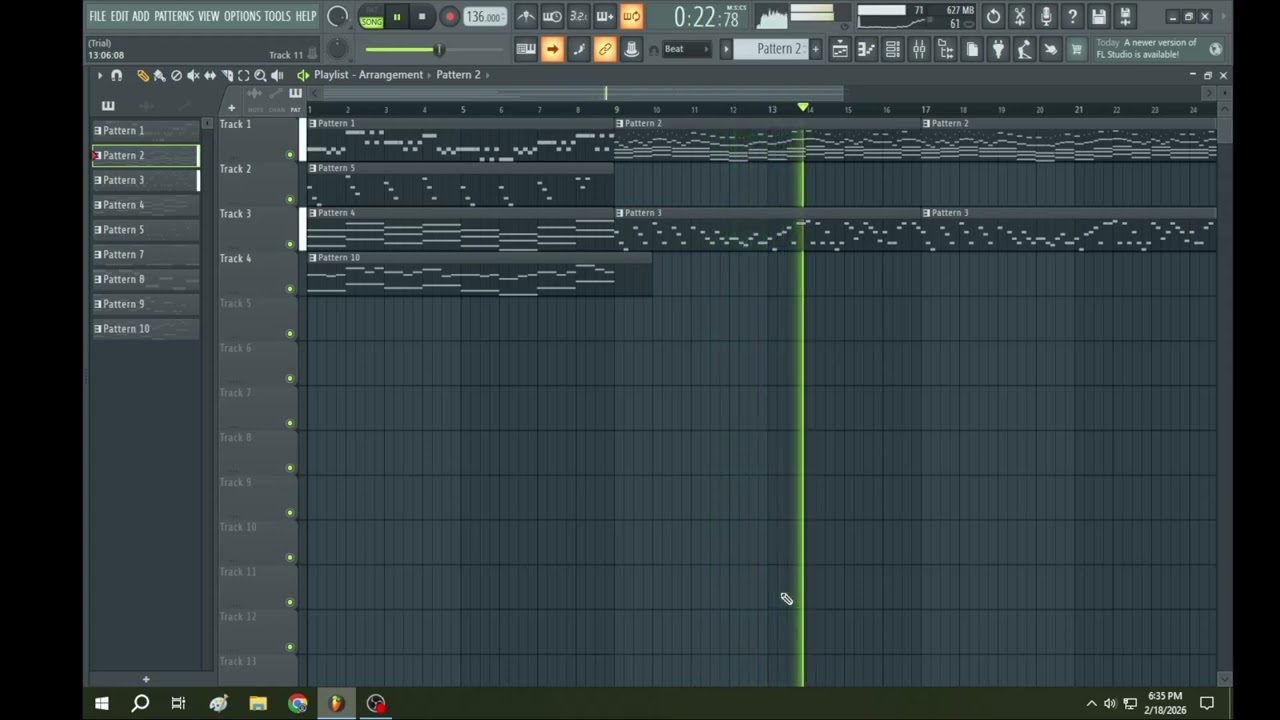Screen dimensions: 1280x720
Task: Select Pattern 10 in the pattern list
Action: pos(146,329)
